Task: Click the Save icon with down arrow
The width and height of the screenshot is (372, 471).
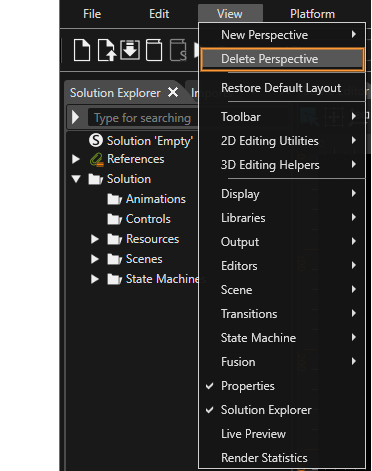Action: (x=130, y=50)
